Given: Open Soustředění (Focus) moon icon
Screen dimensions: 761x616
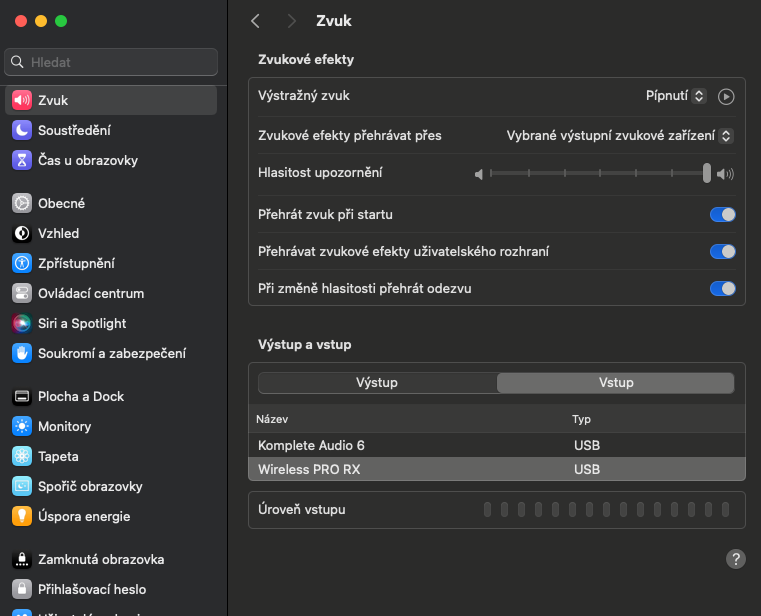Looking at the screenshot, I should tap(22, 130).
